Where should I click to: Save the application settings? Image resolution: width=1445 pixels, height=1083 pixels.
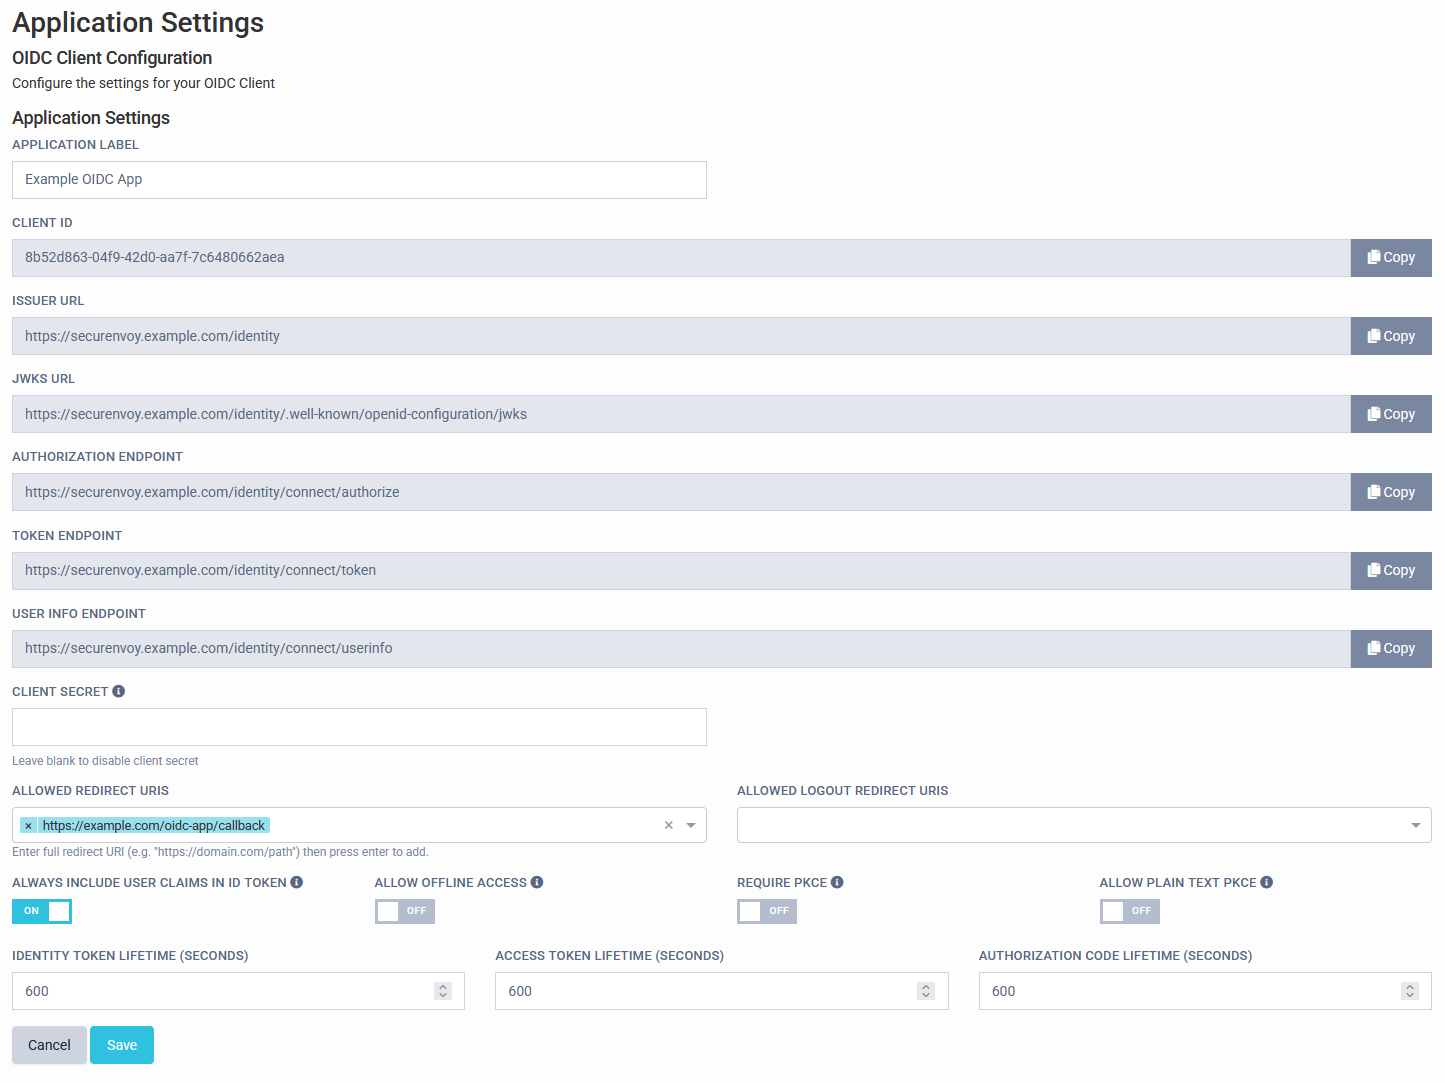click(x=122, y=1045)
